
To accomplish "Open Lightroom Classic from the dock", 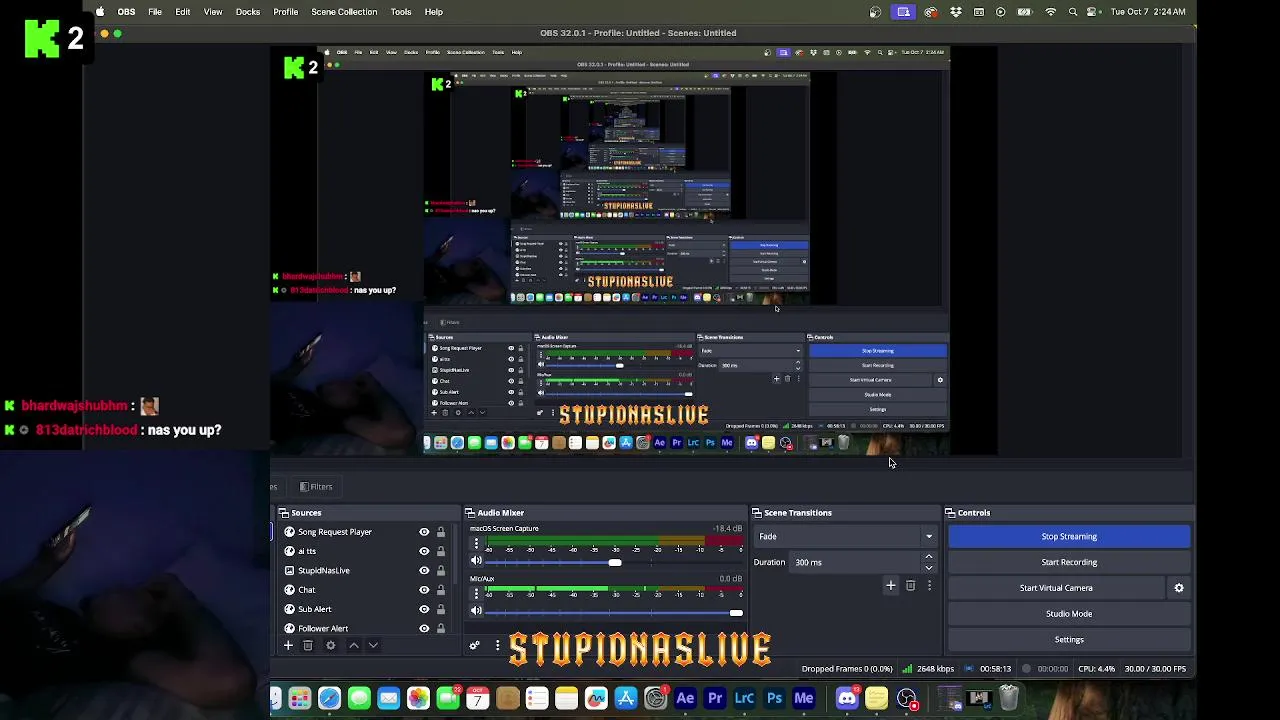I will point(744,698).
